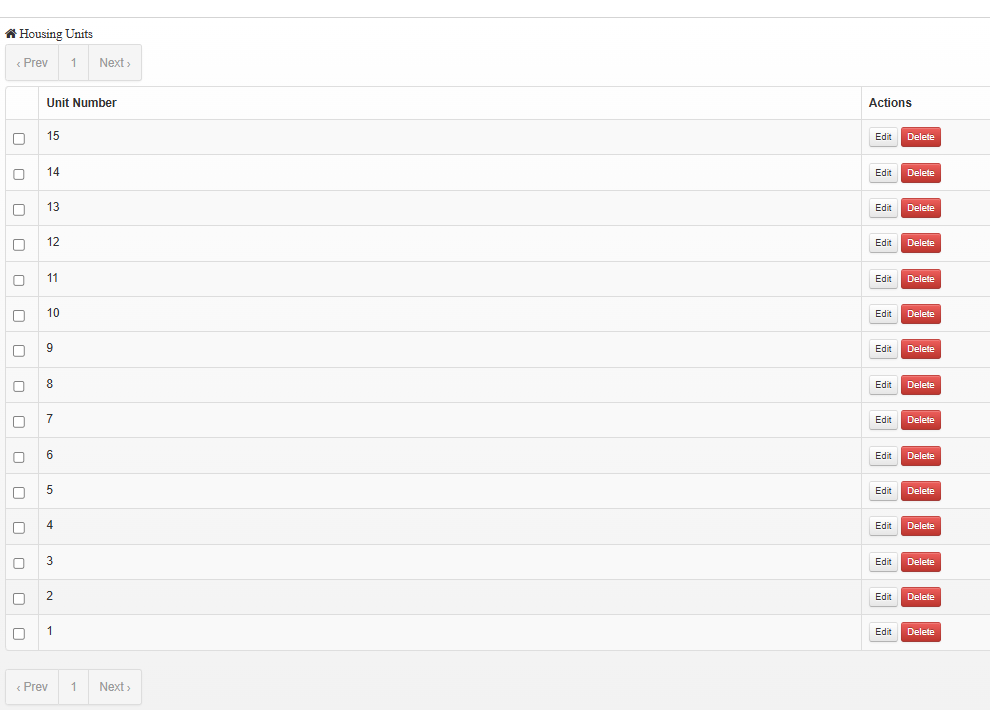Remove unit 3 with Delete button
This screenshot has width=990, height=710.
pos(920,562)
